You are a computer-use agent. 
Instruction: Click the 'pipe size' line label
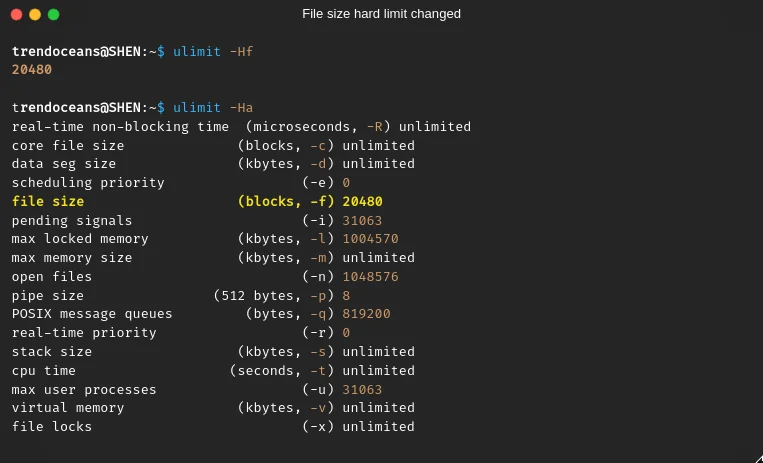tap(48, 295)
